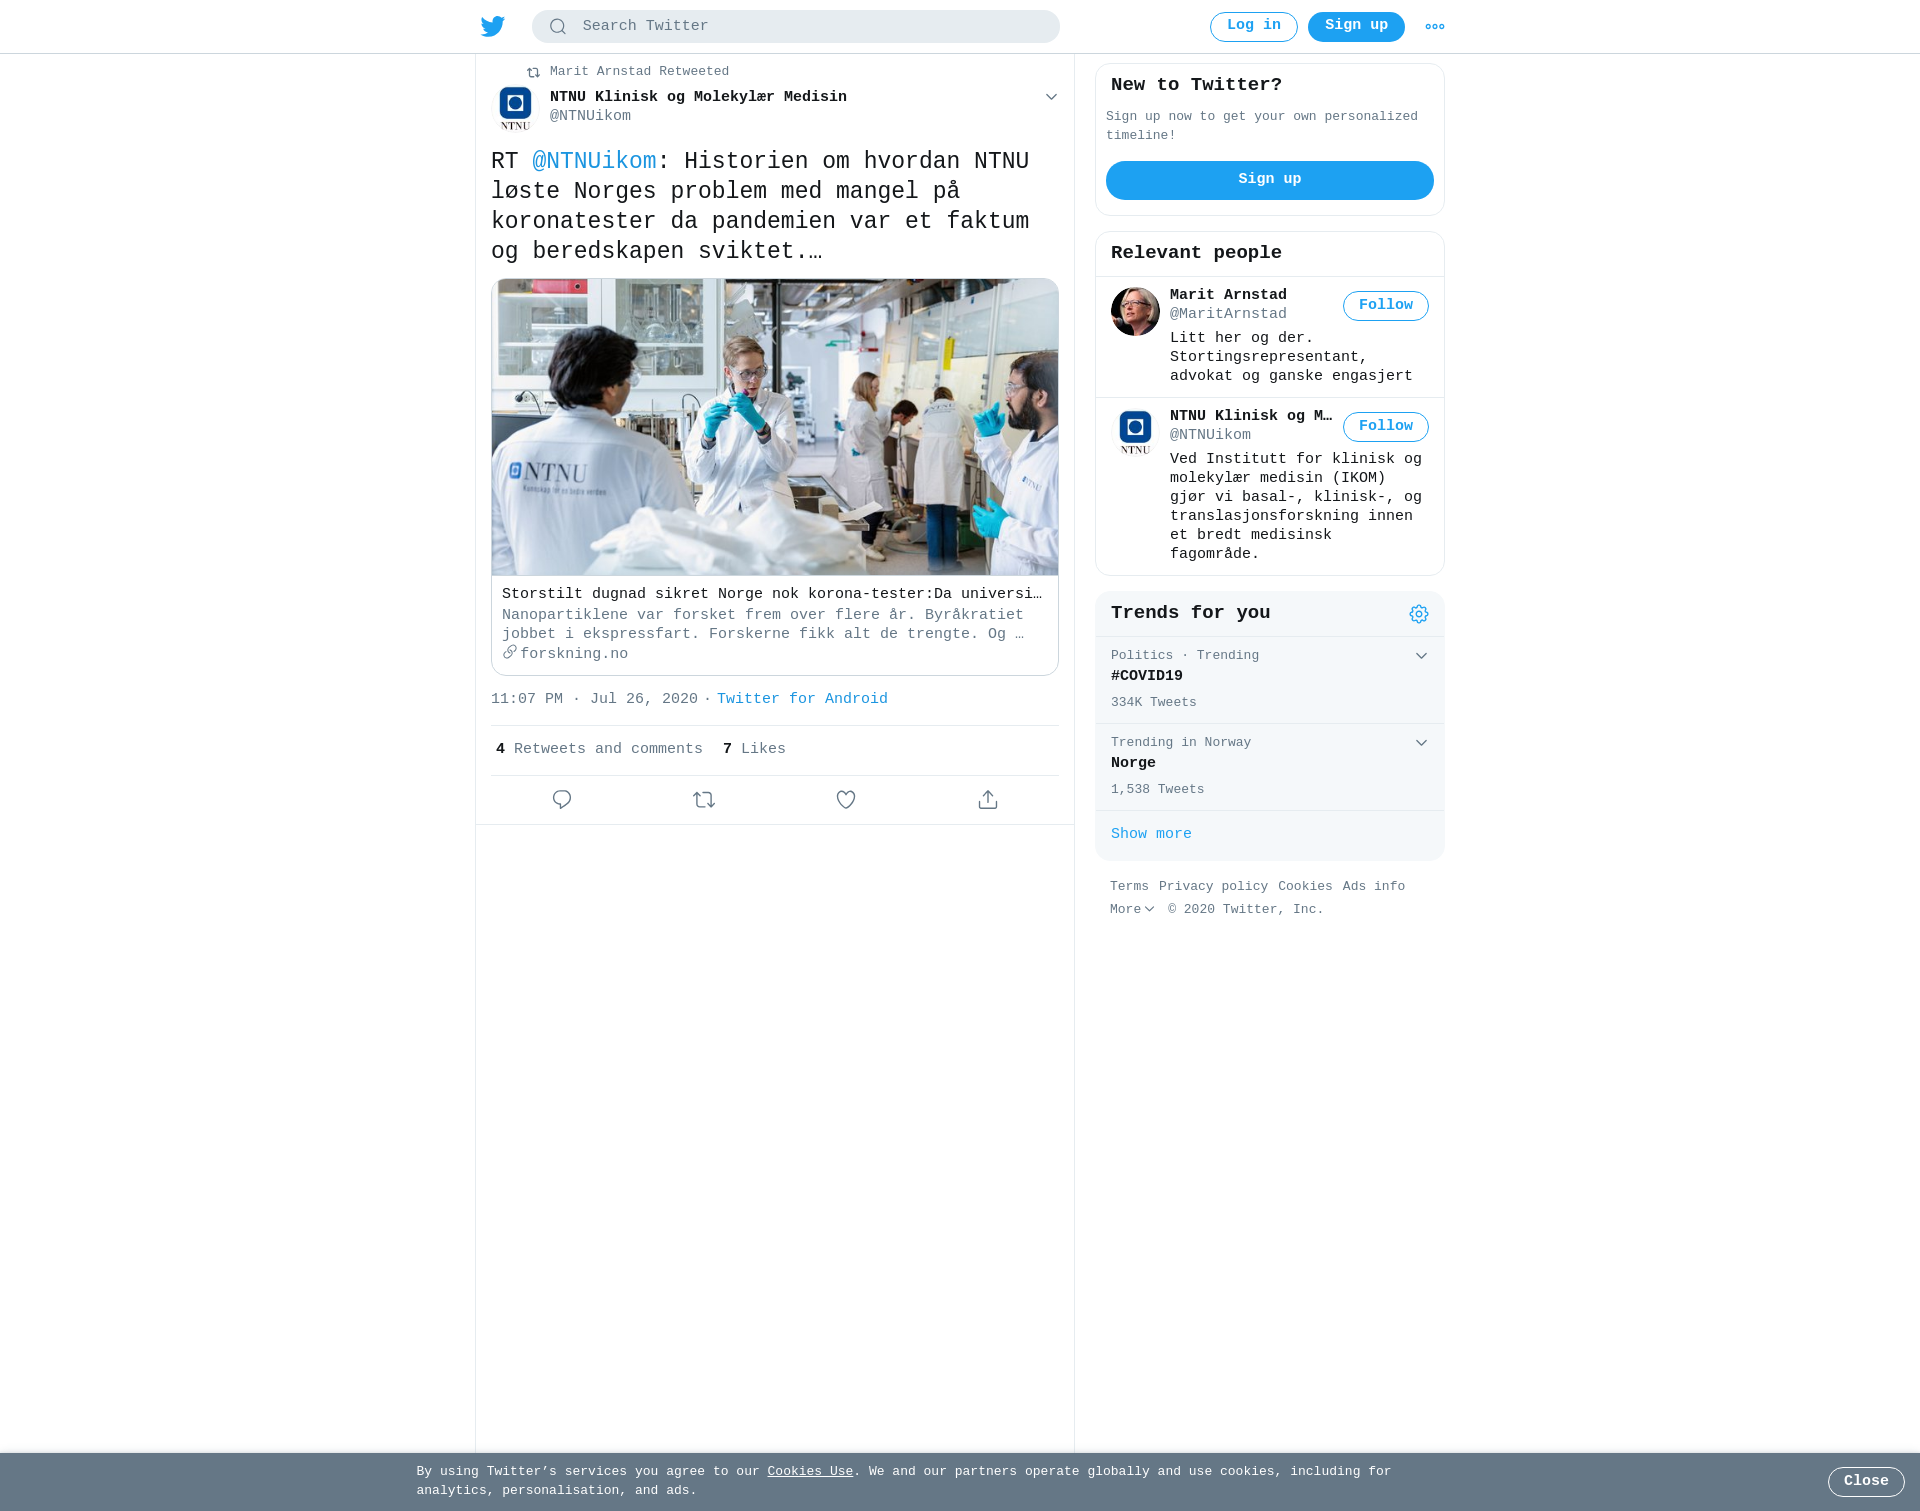
Task: Open the tweet options chevron
Action: 1051,97
